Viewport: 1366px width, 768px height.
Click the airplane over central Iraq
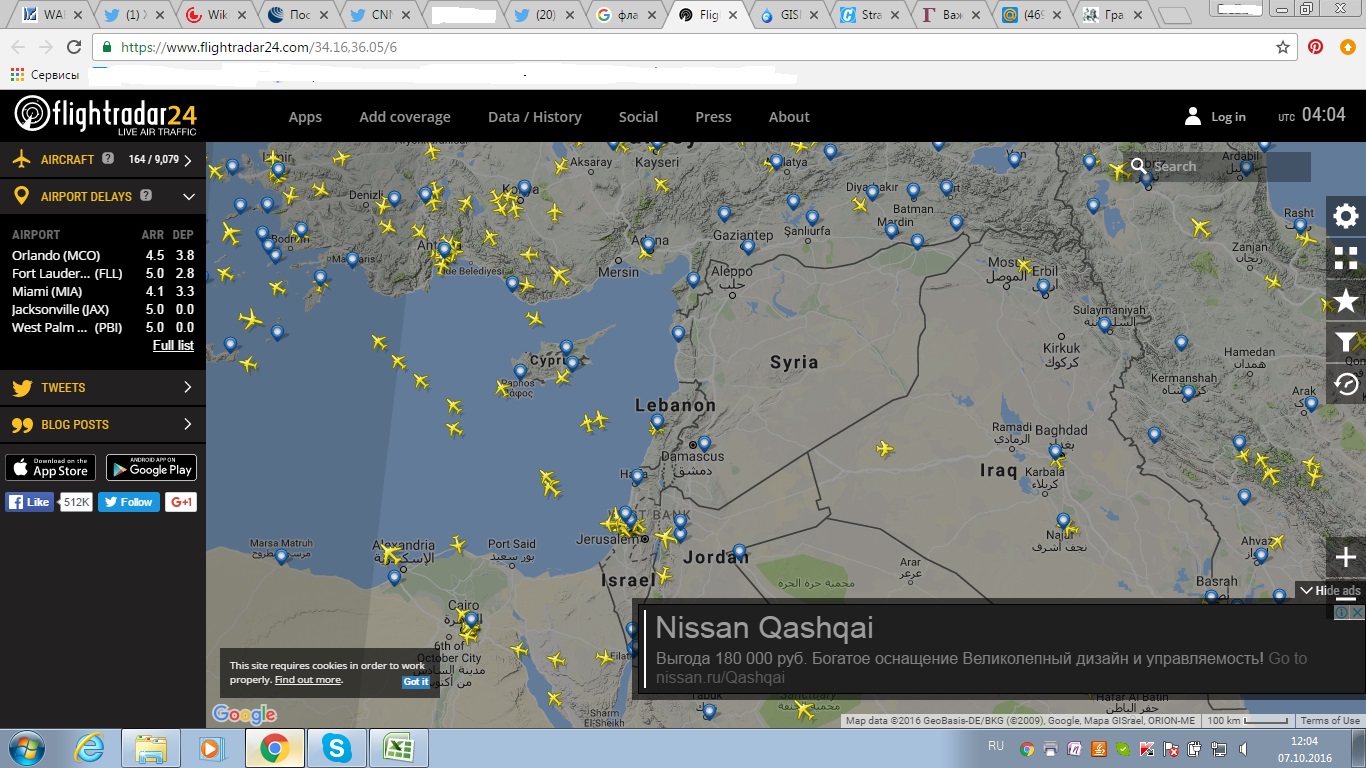tap(884, 449)
